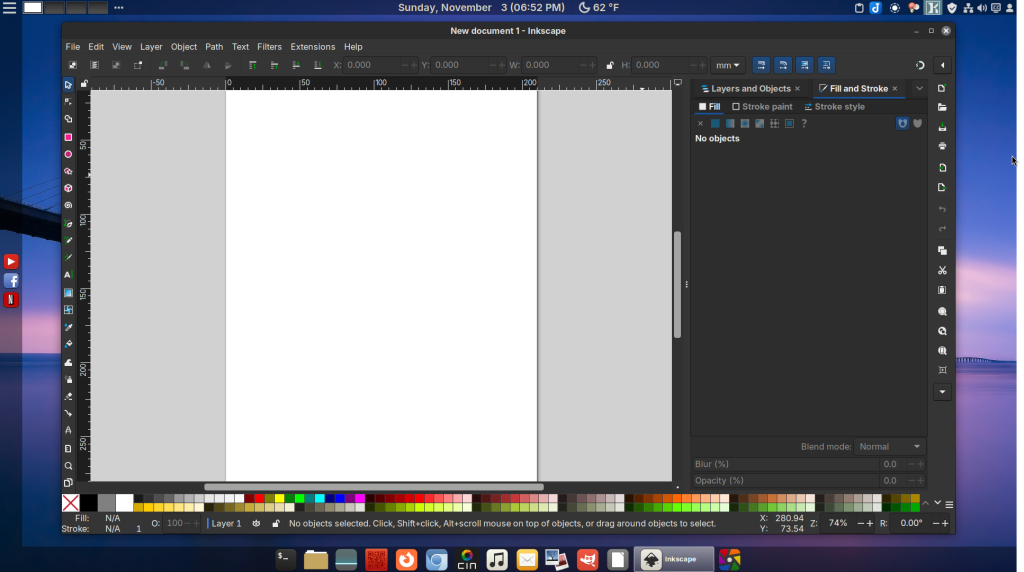The width and height of the screenshot is (1024, 572).
Task: Toggle Layer 1 visibility eye
Action: tap(257, 523)
